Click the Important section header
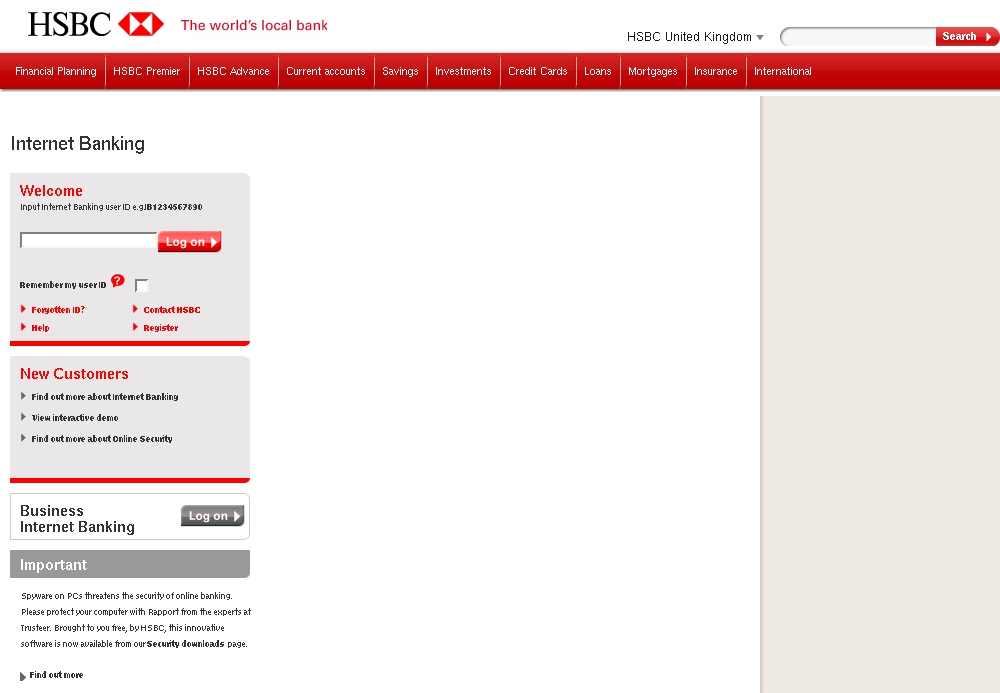Screen dimensions: 1000x693 [x=130, y=564]
